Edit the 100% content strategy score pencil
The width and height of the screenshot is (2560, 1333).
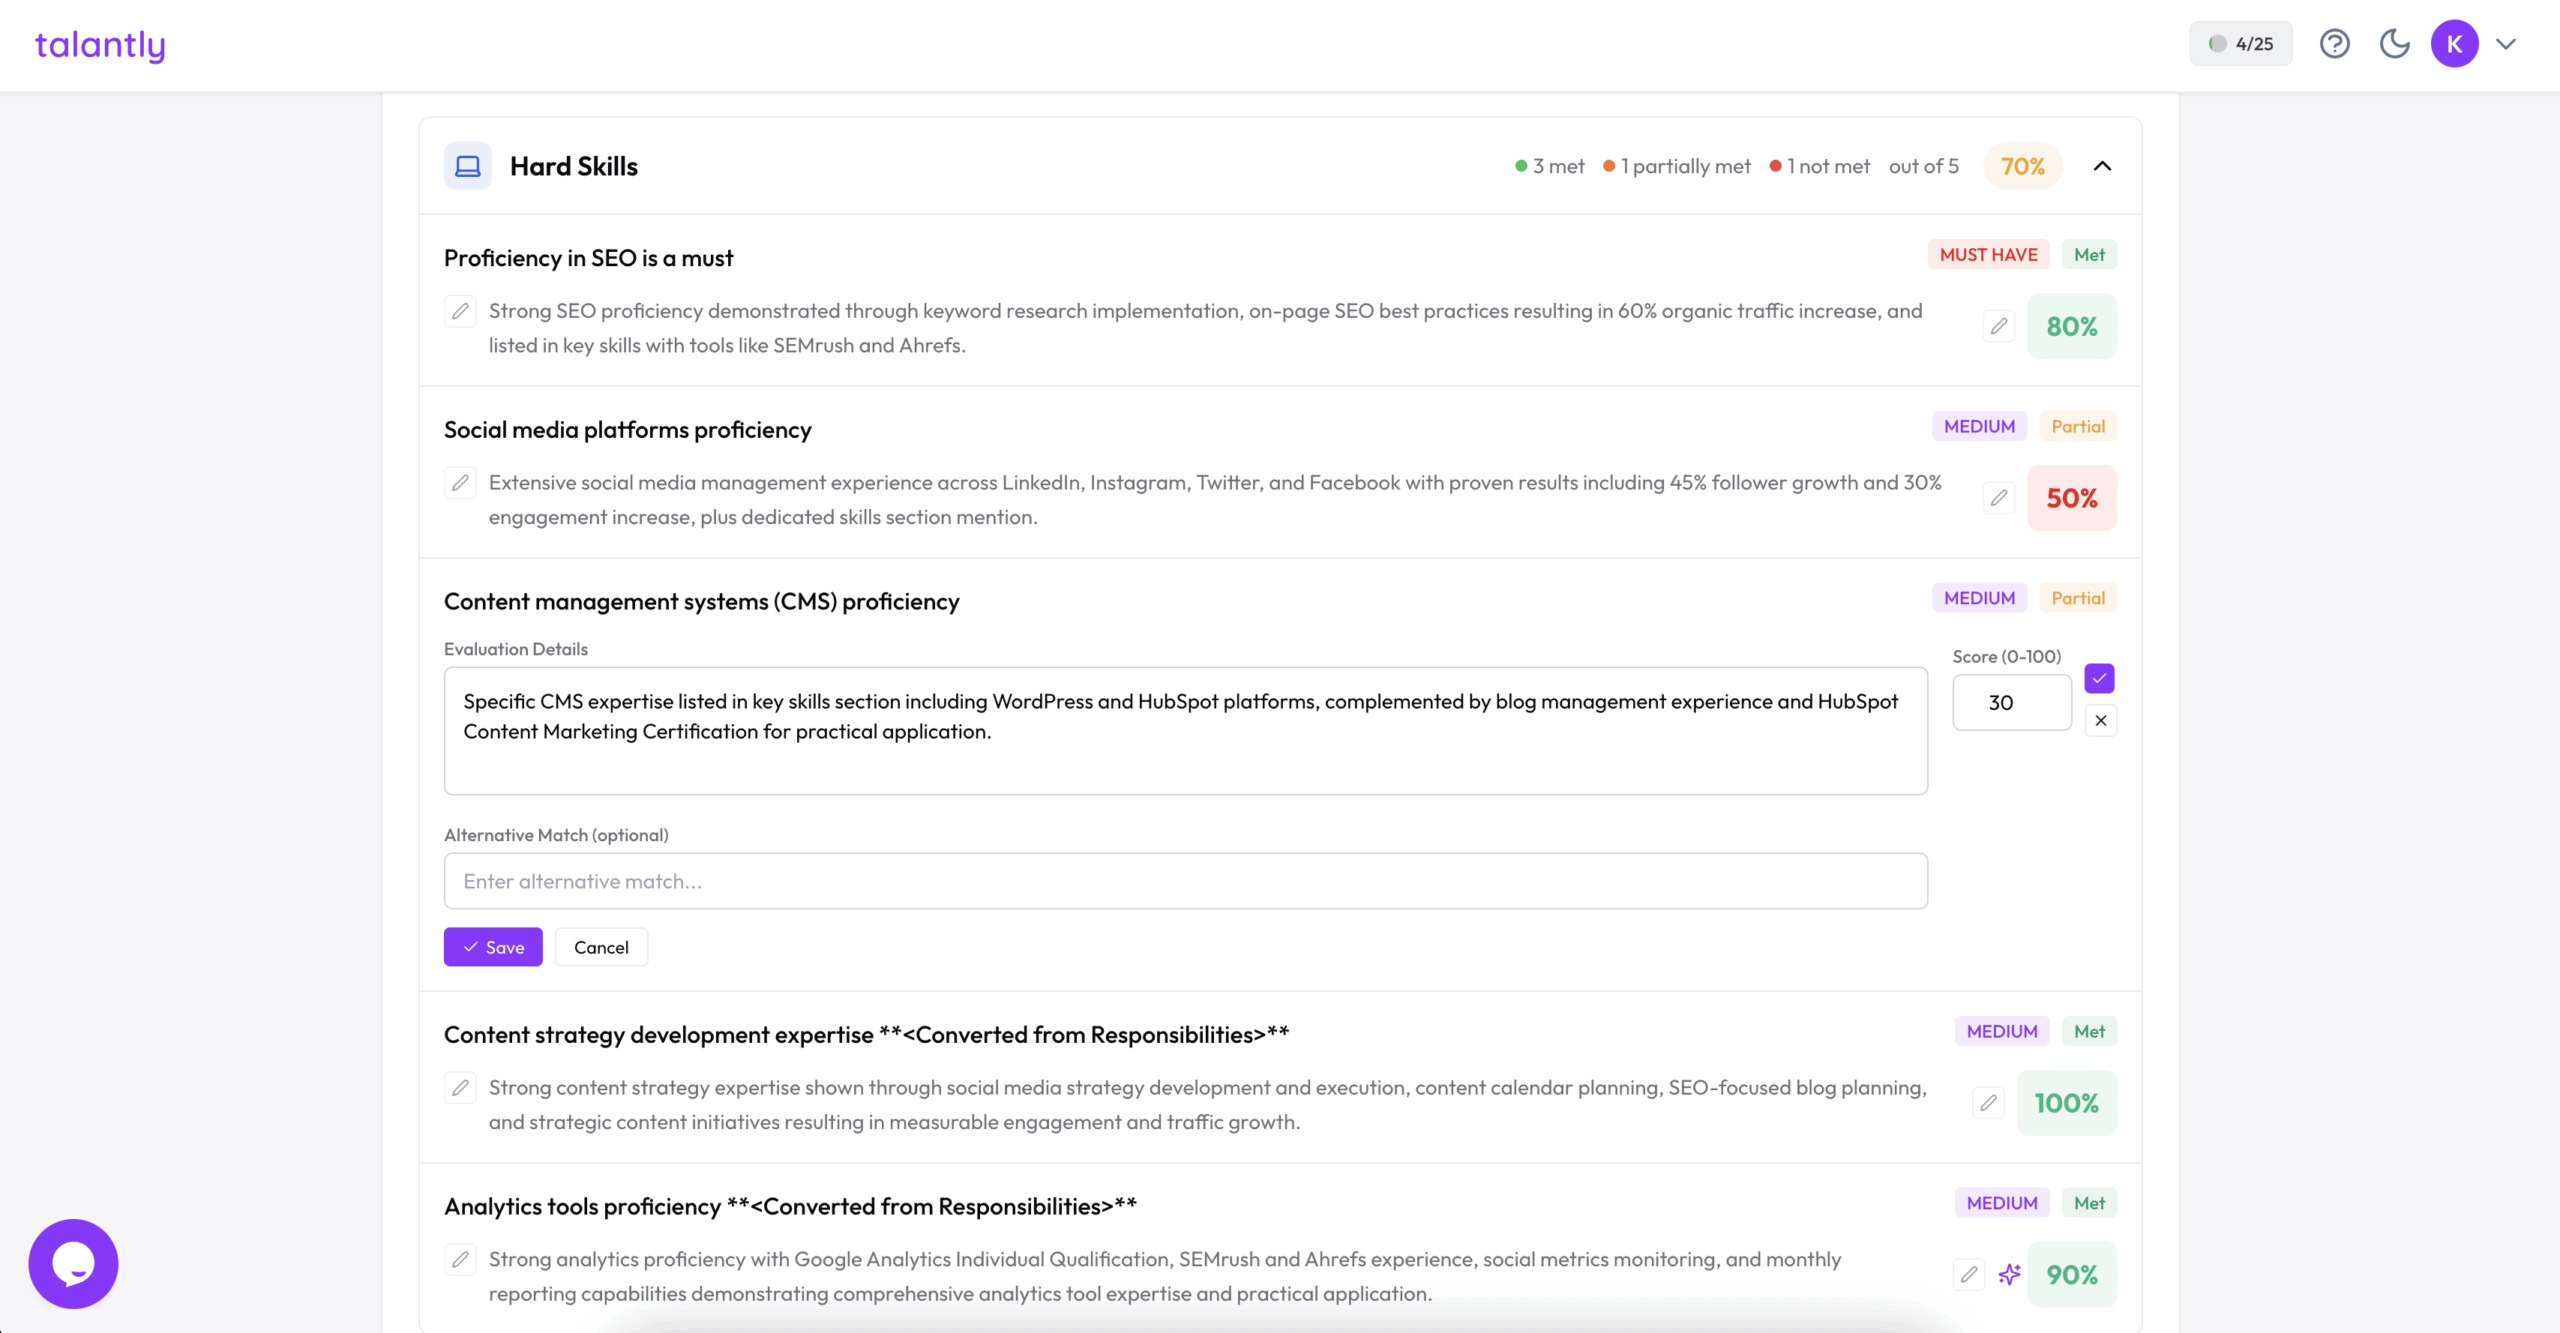1988,1103
